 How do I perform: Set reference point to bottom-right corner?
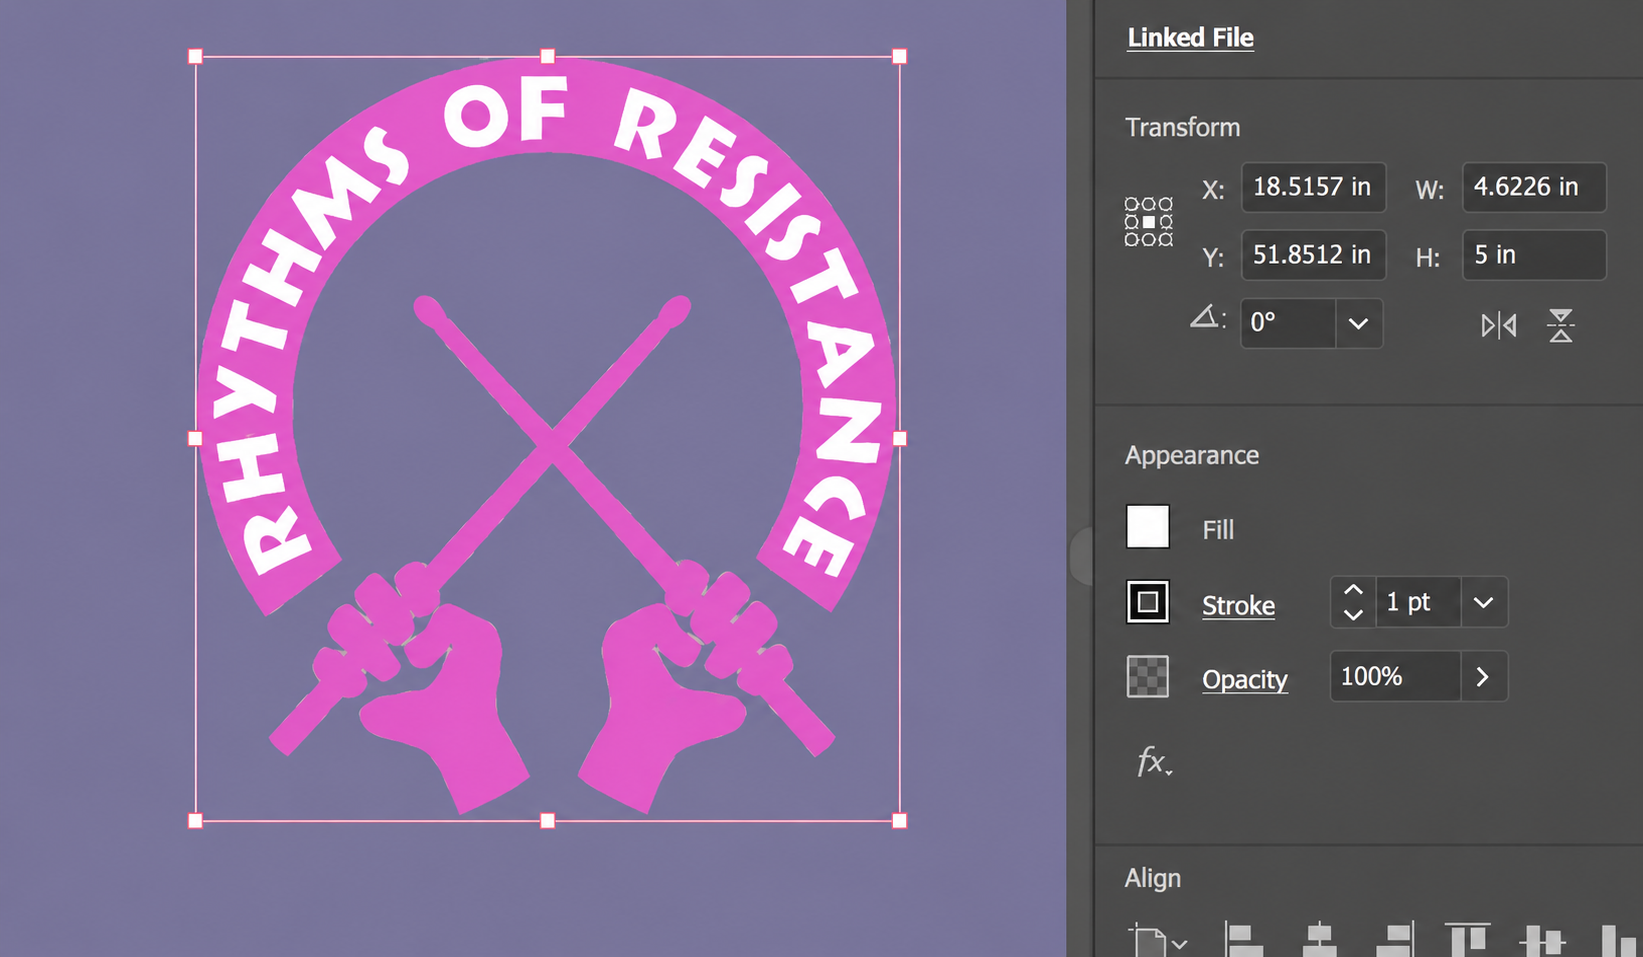click(x=1166, y=239)
